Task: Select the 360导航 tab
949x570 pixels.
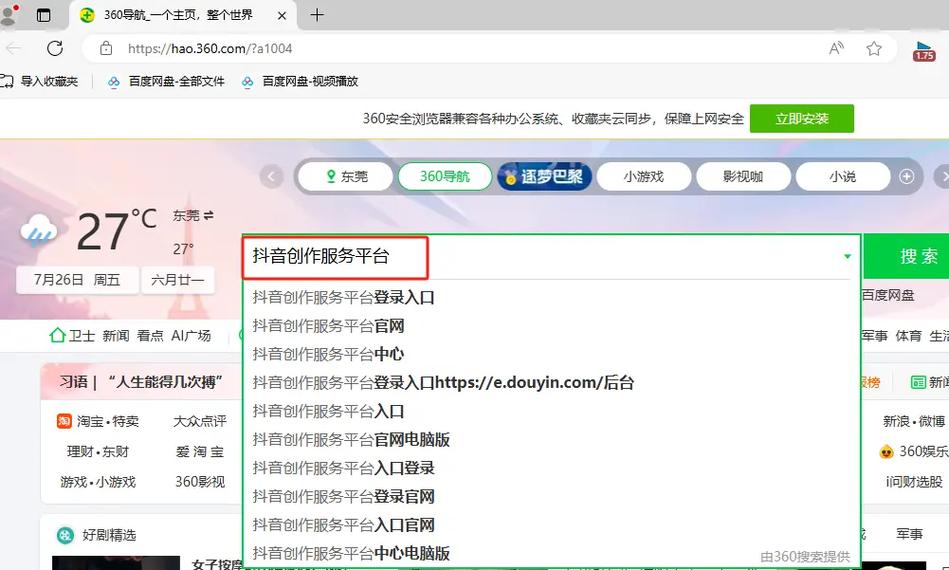Action: pyautogui.click(x=445, y=177)
